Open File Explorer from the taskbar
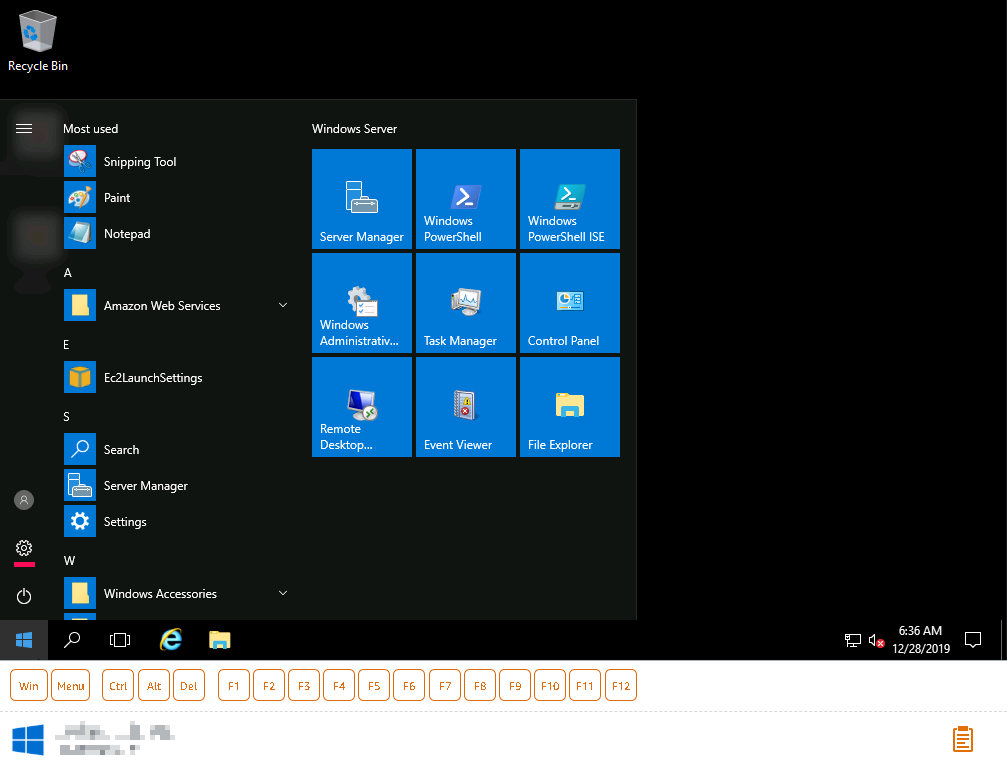Viewport: 1007px width, 768px height. [x=220, y=640]
